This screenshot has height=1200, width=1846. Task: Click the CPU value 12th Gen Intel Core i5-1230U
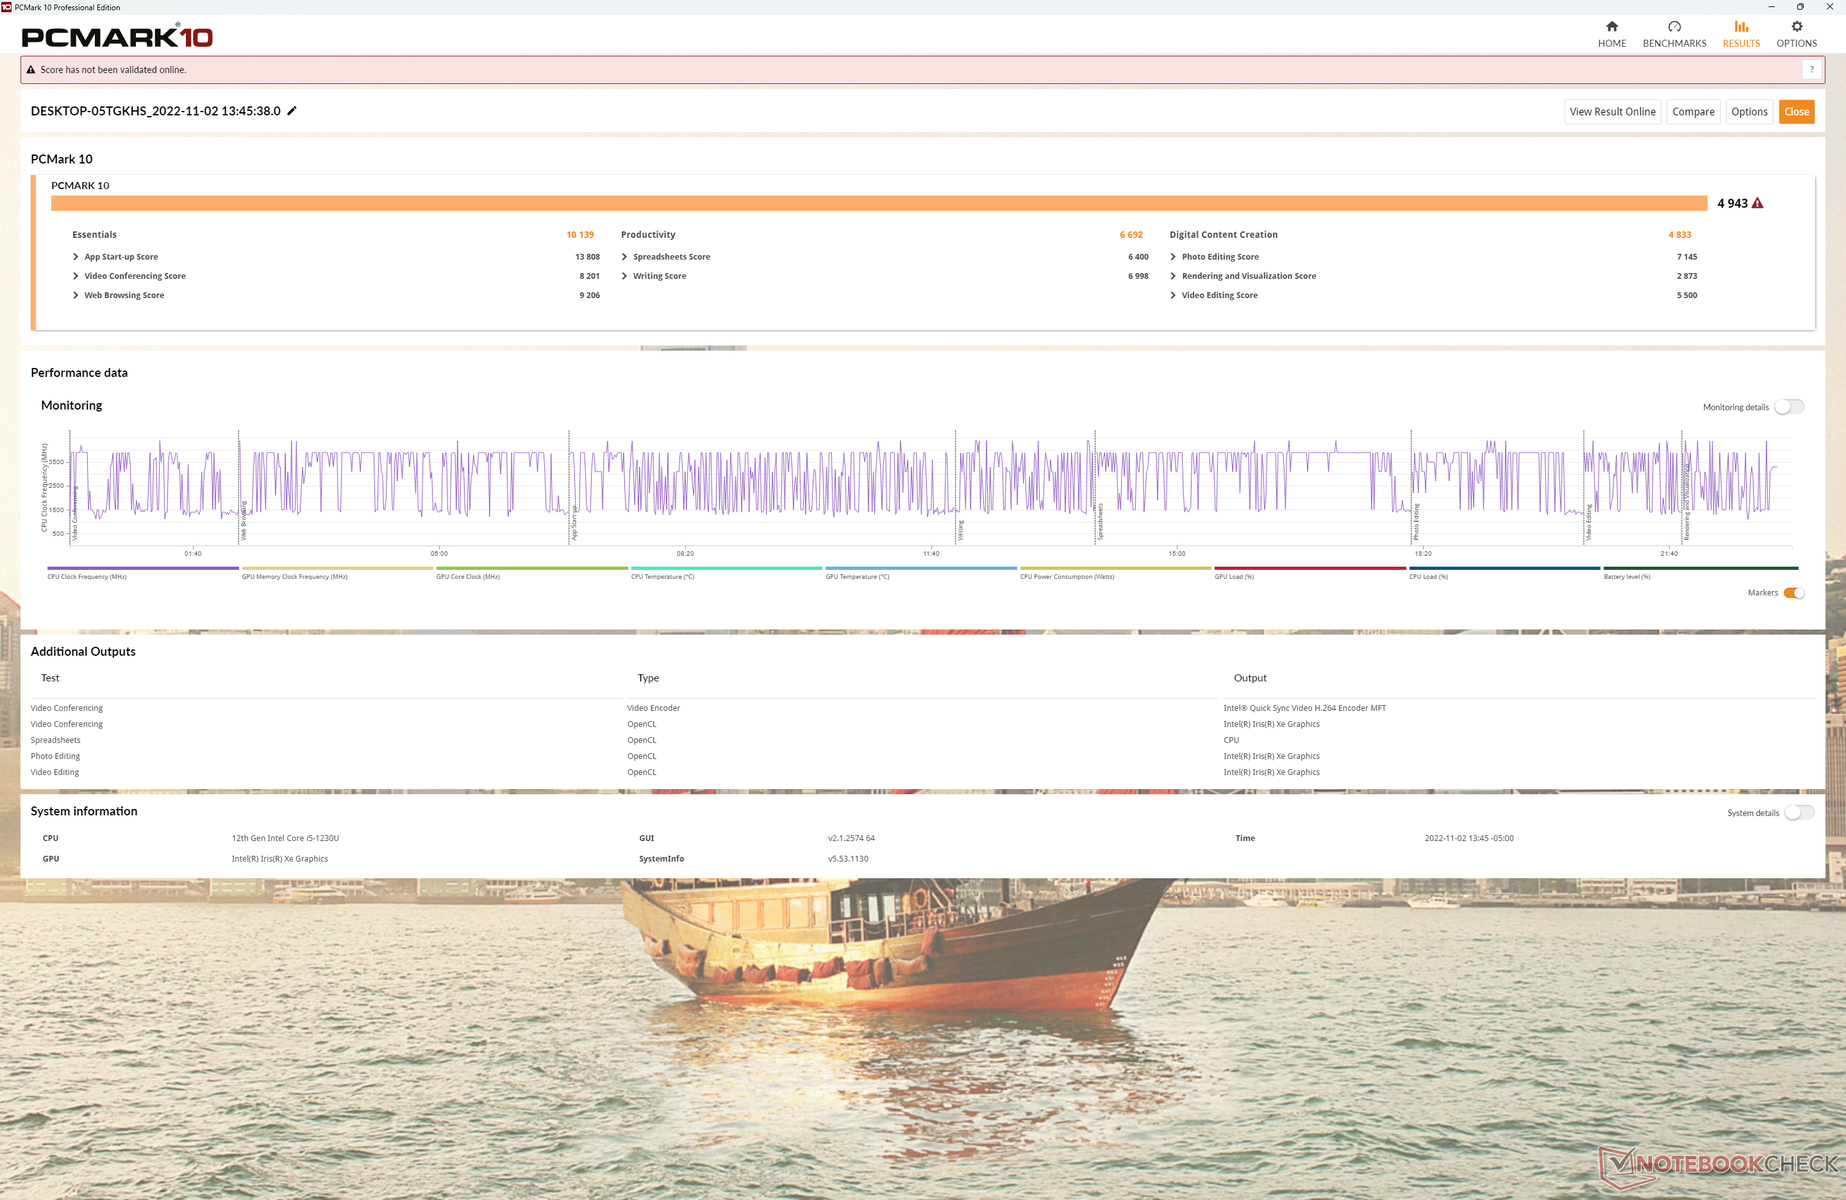tap(285, 838)
